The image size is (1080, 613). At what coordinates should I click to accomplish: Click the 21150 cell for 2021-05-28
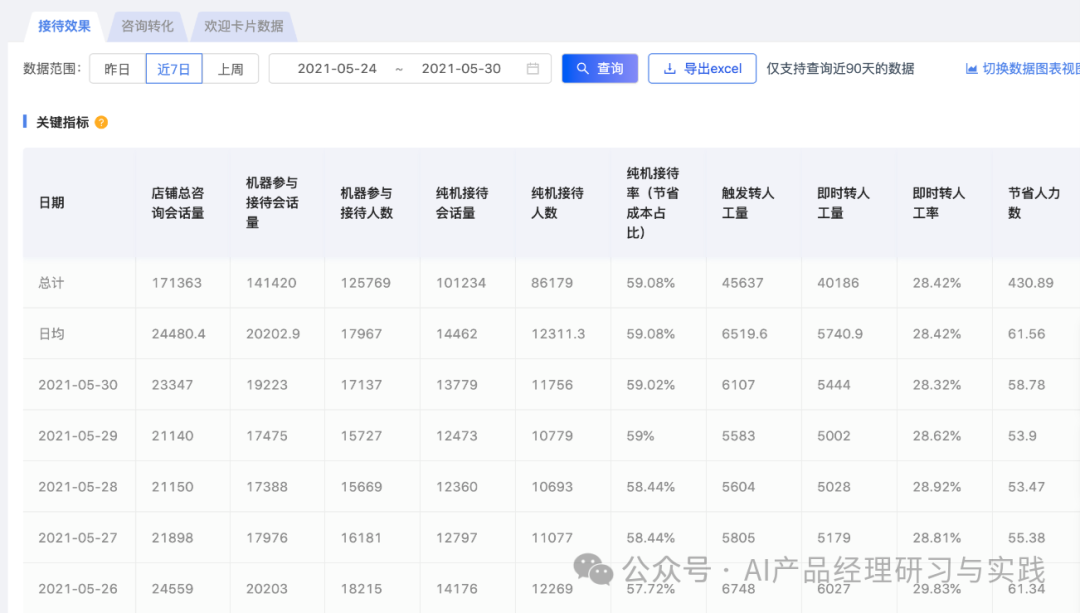[x=172, y=487]
